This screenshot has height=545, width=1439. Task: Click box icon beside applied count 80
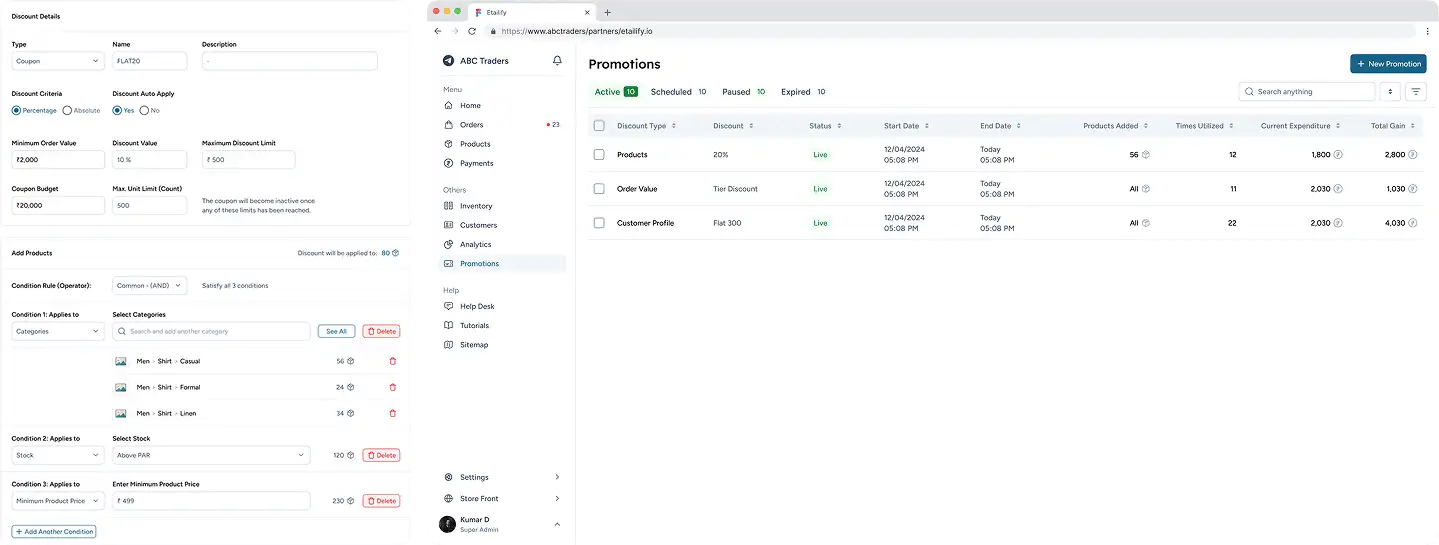click(x=396, y=253)
